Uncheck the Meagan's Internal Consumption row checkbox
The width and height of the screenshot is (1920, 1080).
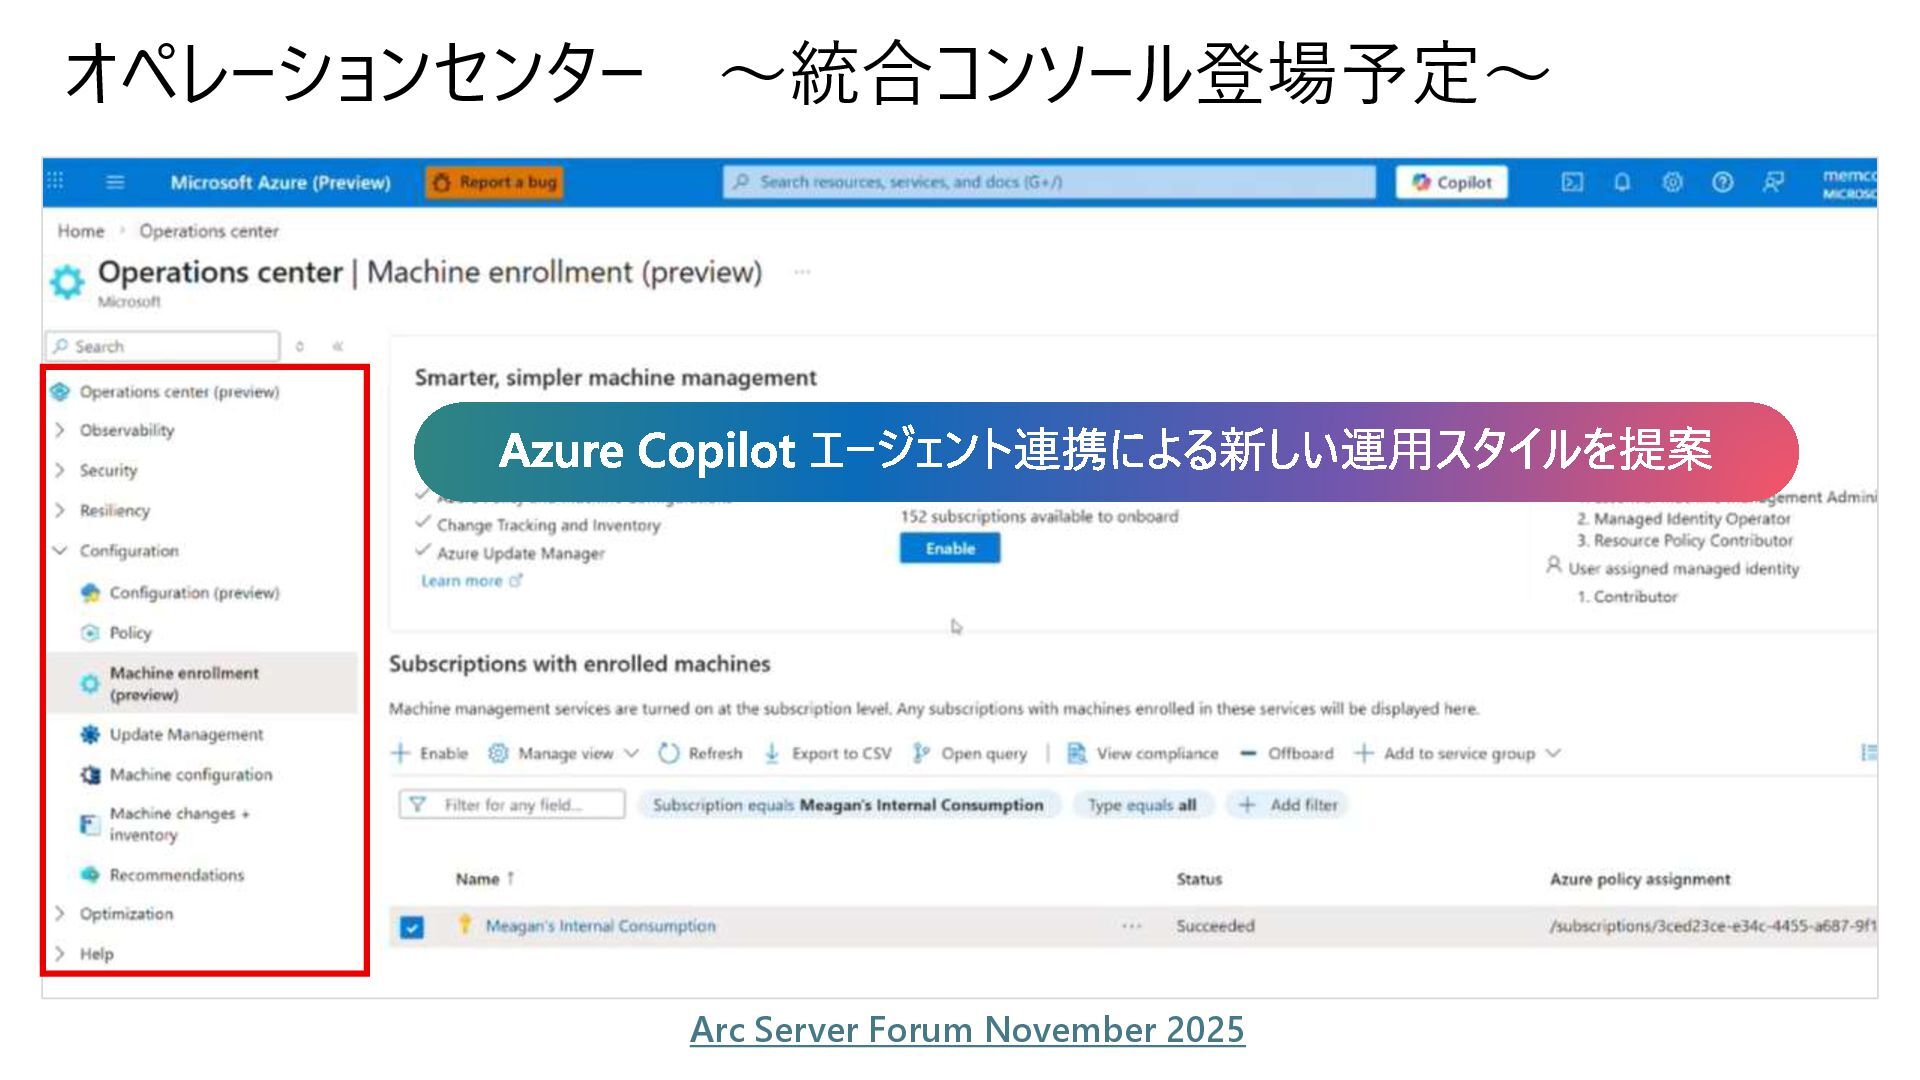[x=411, y=927]
